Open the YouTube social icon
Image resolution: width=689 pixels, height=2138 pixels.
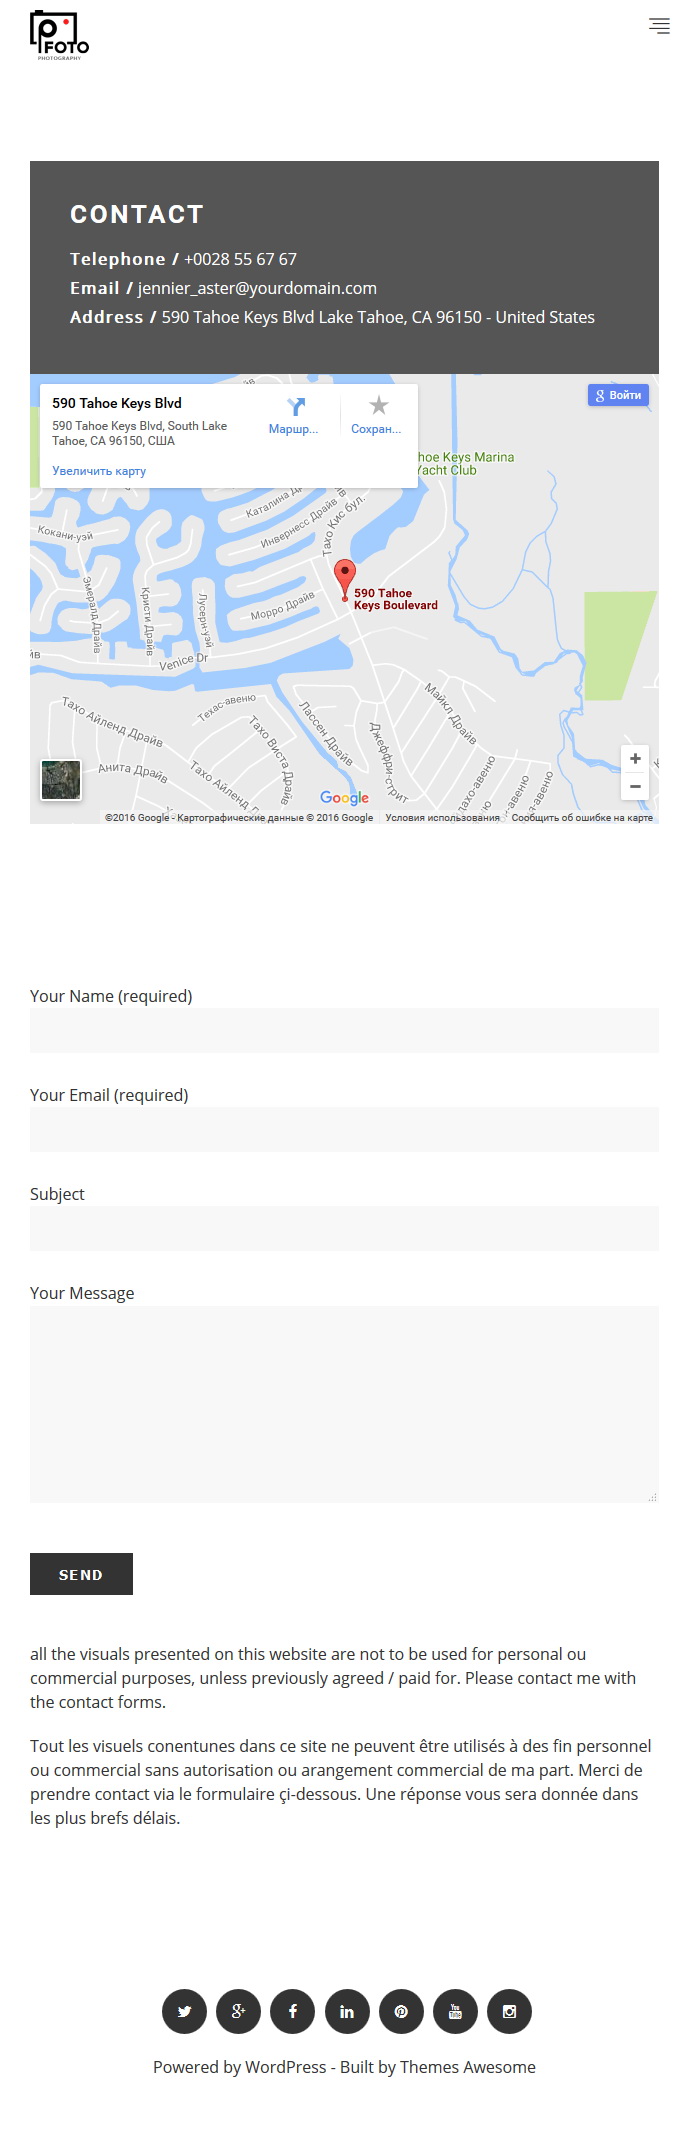coord(455,2011)
